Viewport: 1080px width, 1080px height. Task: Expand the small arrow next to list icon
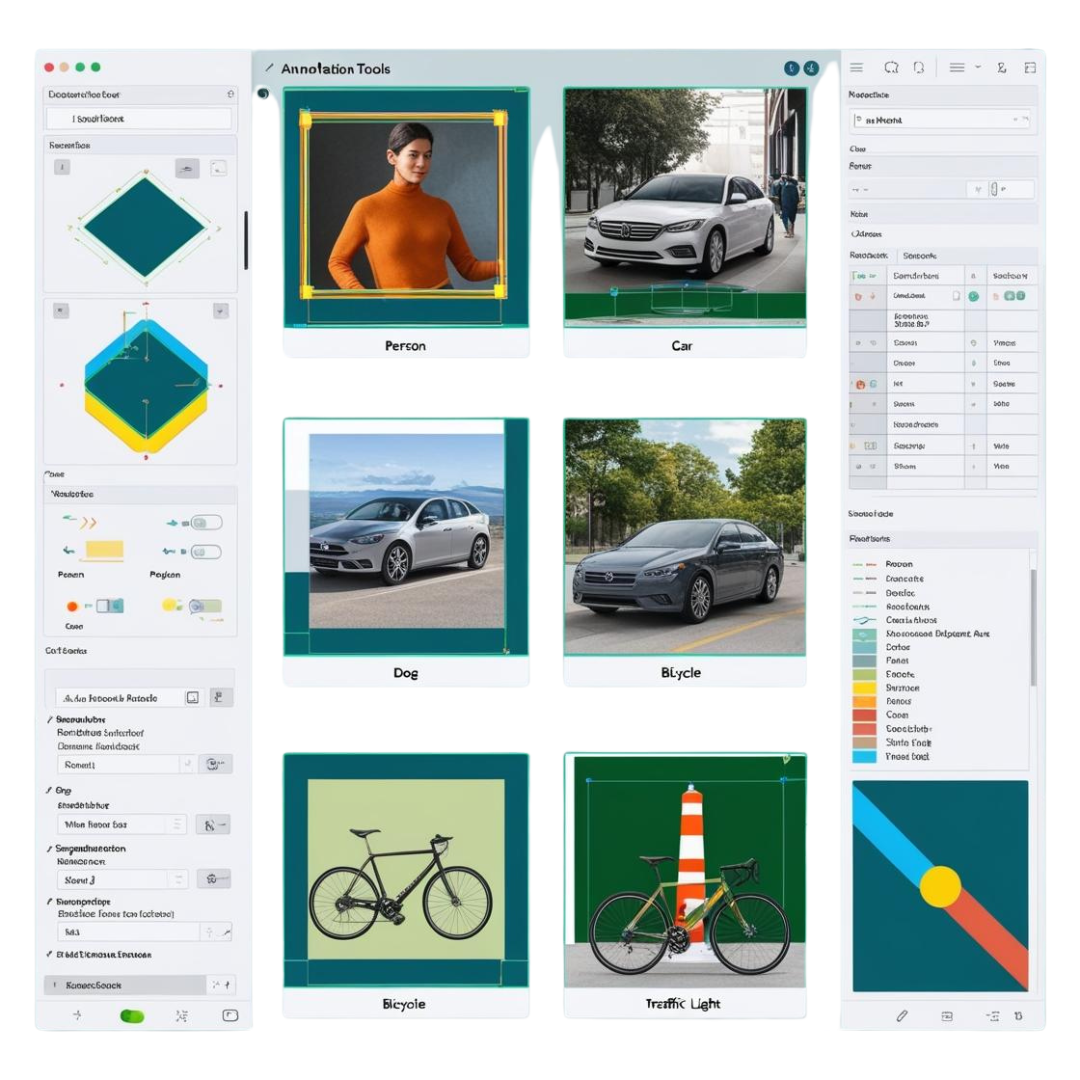(x=978, y=67)
